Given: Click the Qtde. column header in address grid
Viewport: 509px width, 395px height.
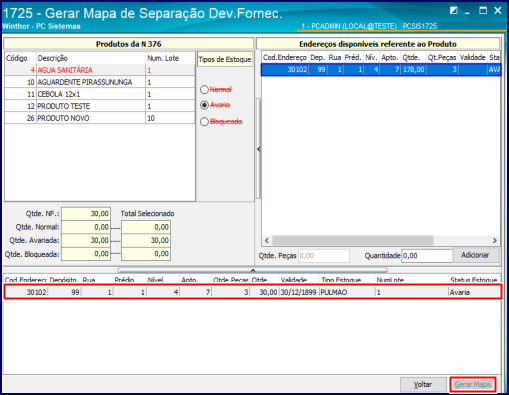Looking at the screenshot, I should click(413, 57).
